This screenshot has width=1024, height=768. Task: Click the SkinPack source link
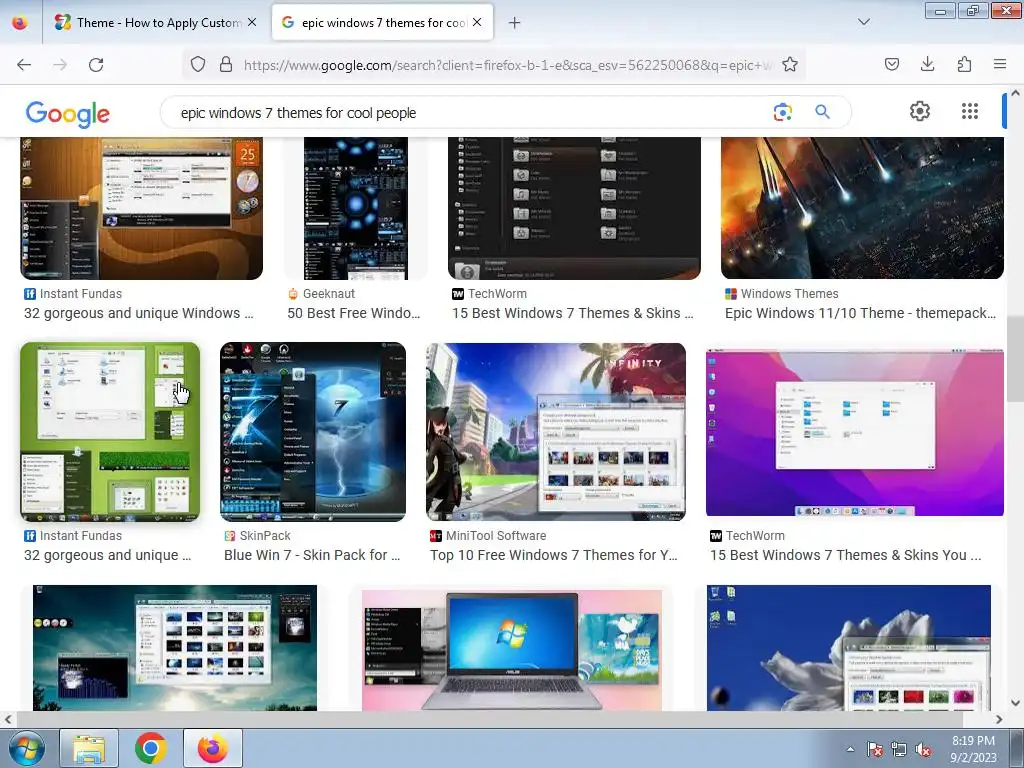pos(257,536)
